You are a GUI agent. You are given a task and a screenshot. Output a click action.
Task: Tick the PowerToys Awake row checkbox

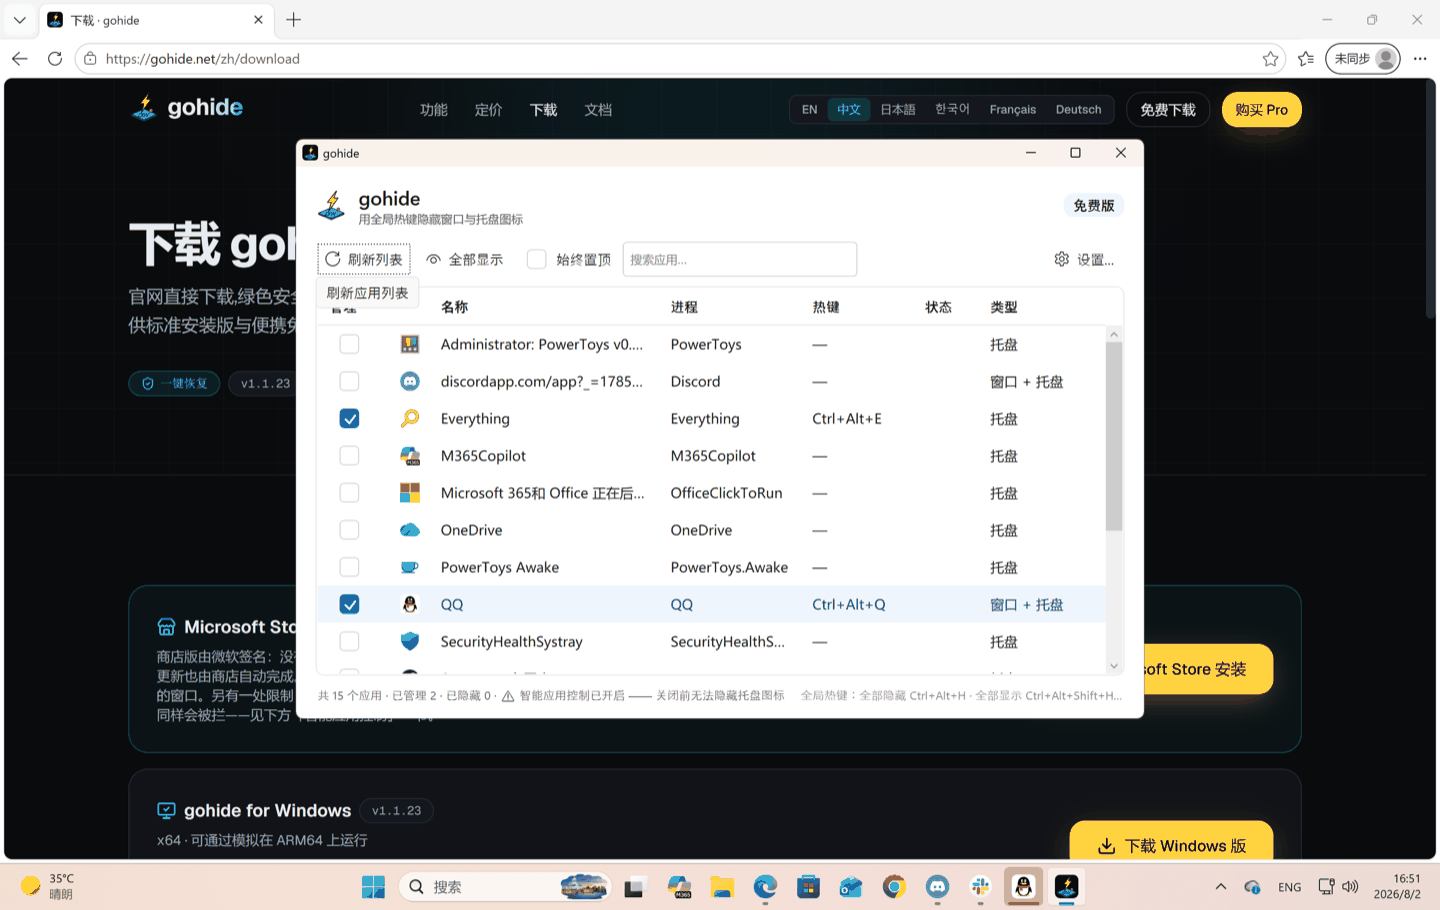click(x=349, y=567)
